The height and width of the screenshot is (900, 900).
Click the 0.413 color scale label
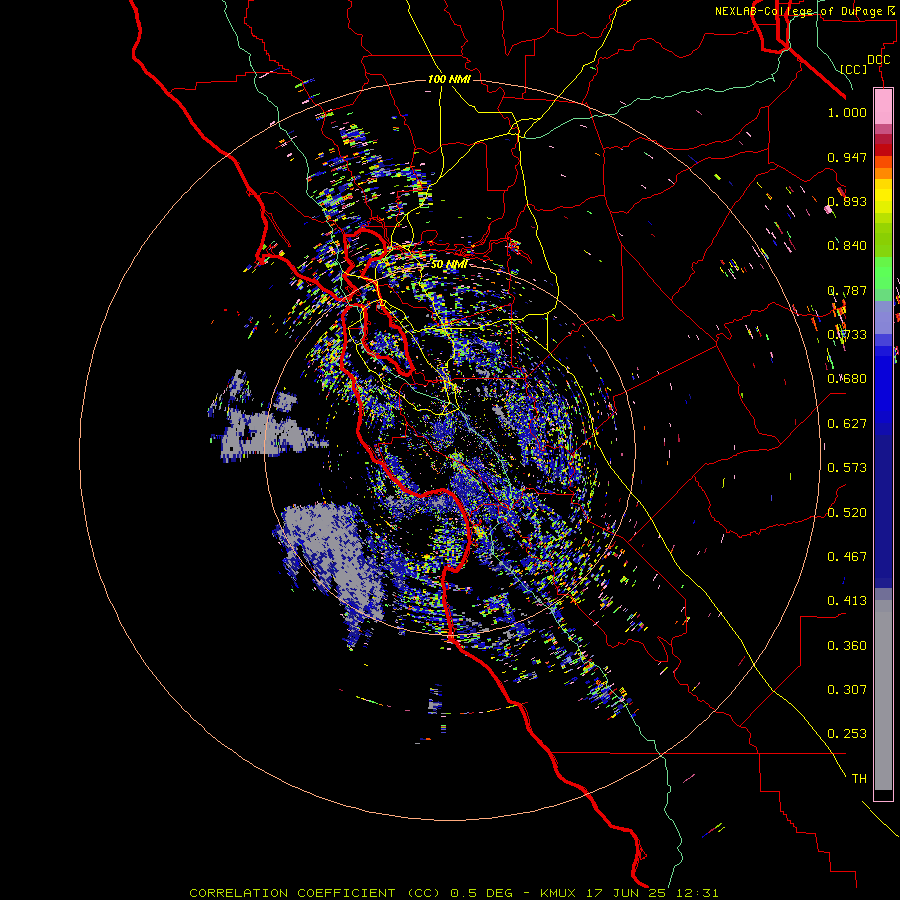[x=847, y=601]
